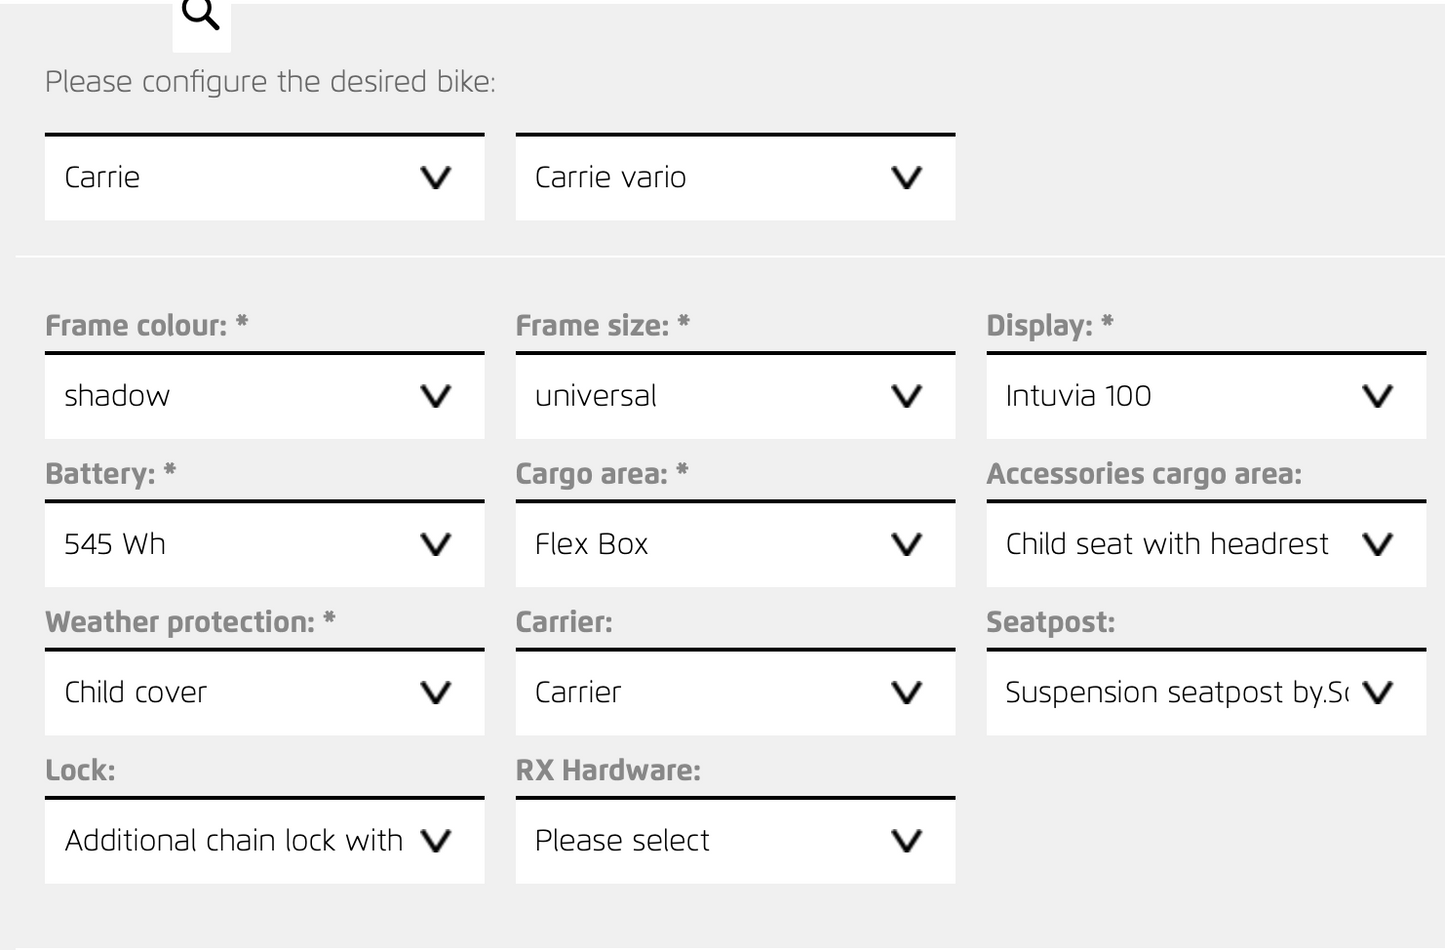
Task: Click chevron arrow in Frame colour field
Action: (436, 397)
